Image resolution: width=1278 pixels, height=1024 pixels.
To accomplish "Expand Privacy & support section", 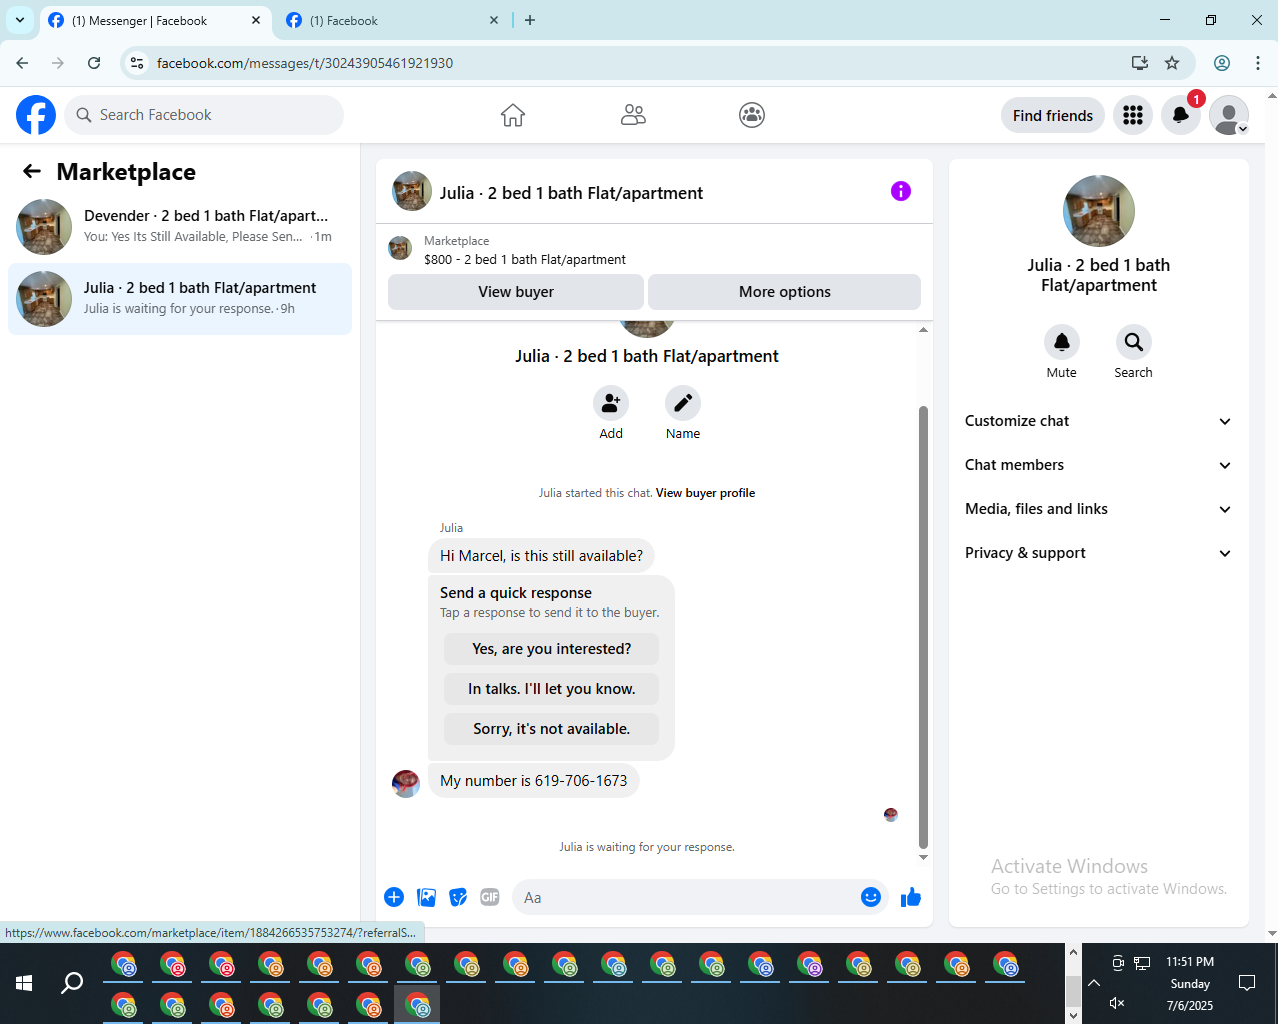I will click(x=1098, y=553).
